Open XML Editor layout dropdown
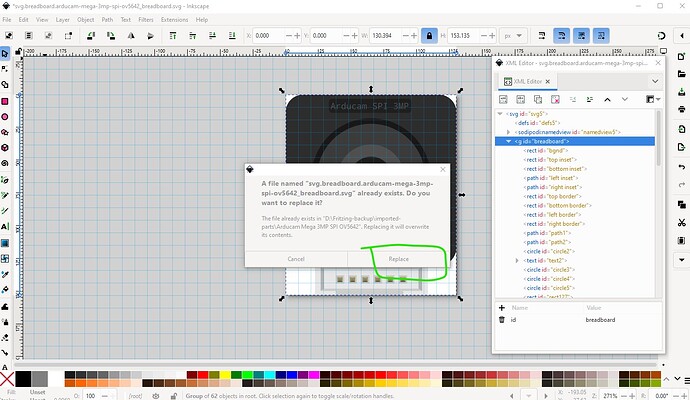Viewport: 690px width, 400px height. 653,99
